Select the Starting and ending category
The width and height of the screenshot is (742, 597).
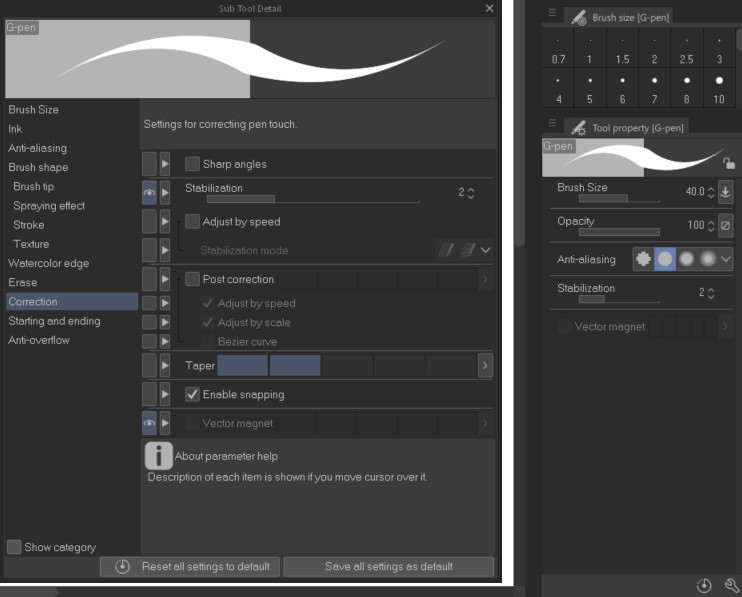click(54, 321)
